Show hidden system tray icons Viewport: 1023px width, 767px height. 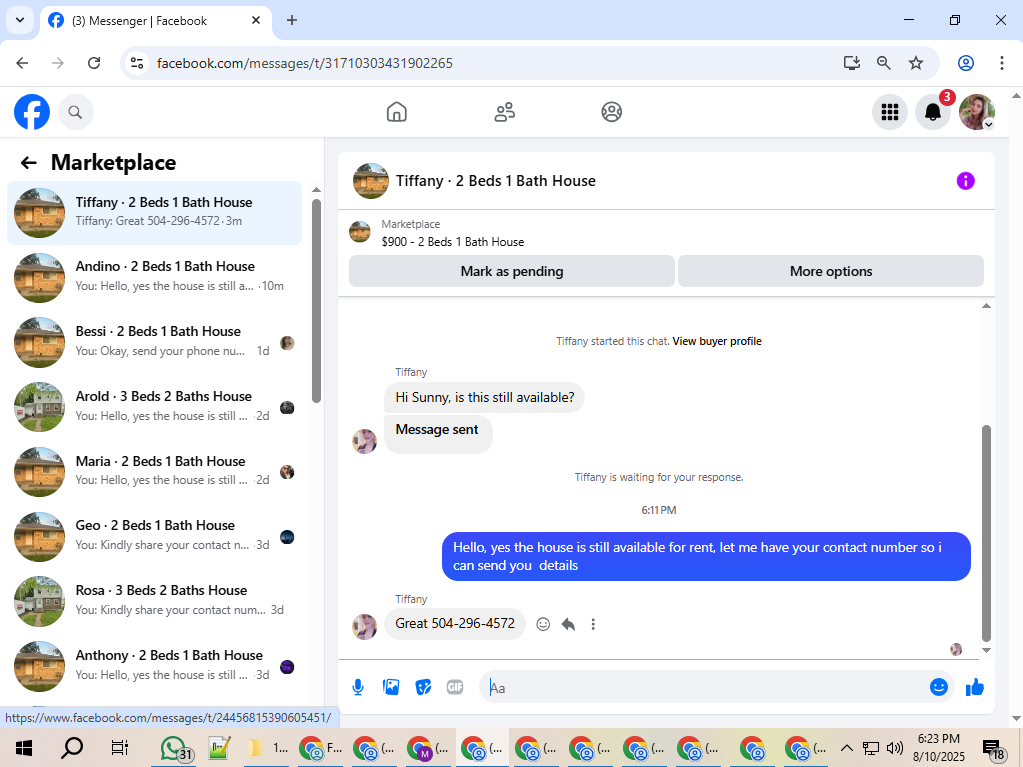tap(846, 747)
